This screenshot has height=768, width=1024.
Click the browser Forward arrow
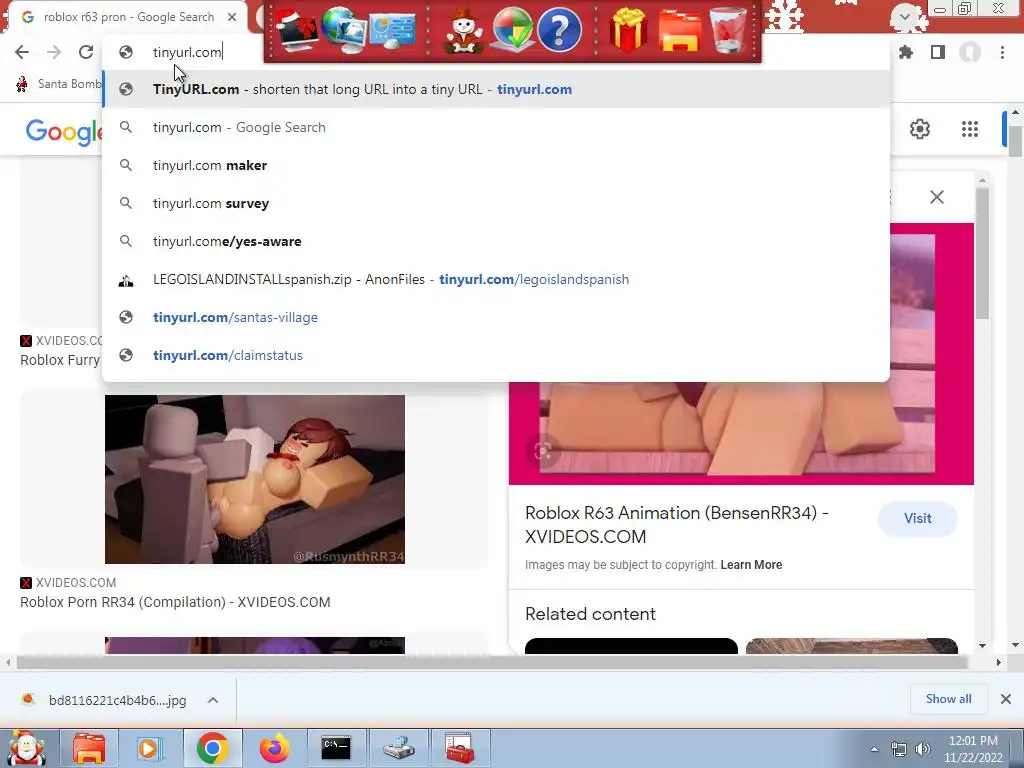(54, 52)
